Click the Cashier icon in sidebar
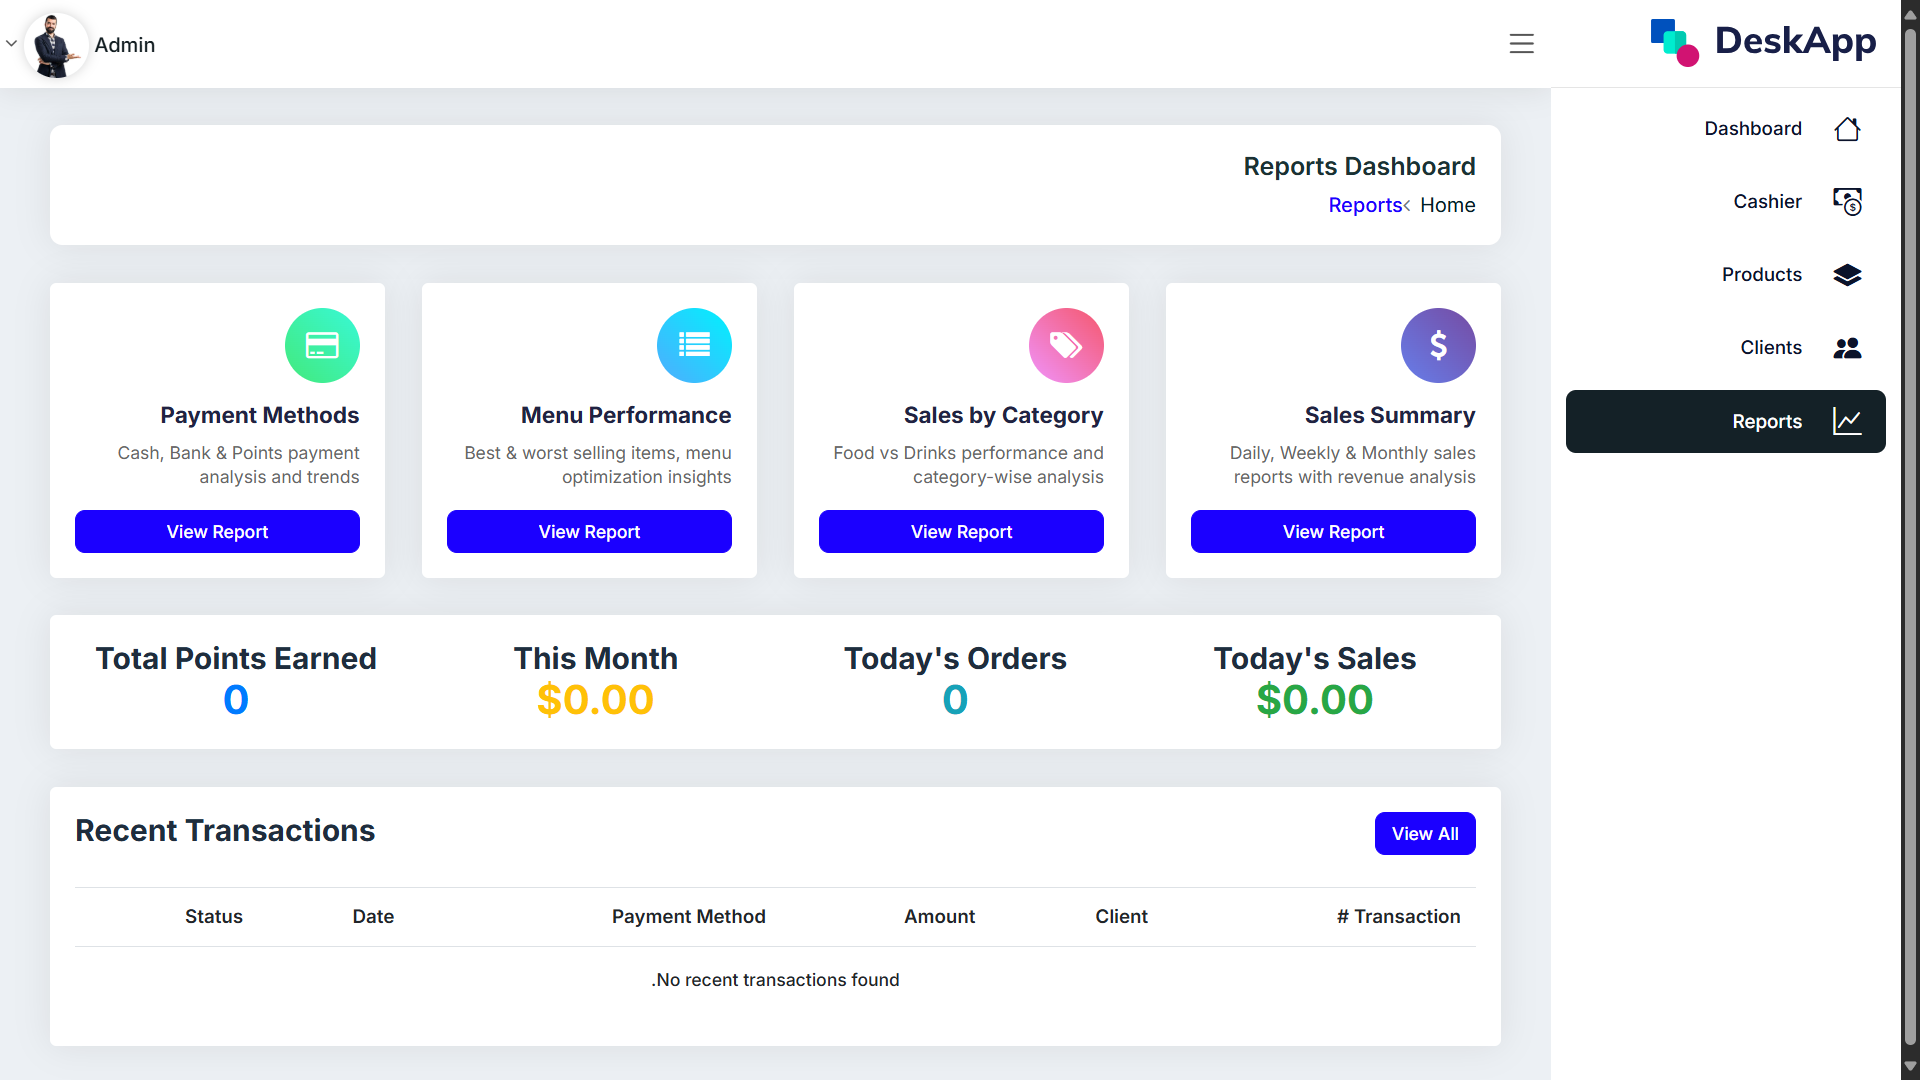The image size is (1920, 1080). [1846, 202]
